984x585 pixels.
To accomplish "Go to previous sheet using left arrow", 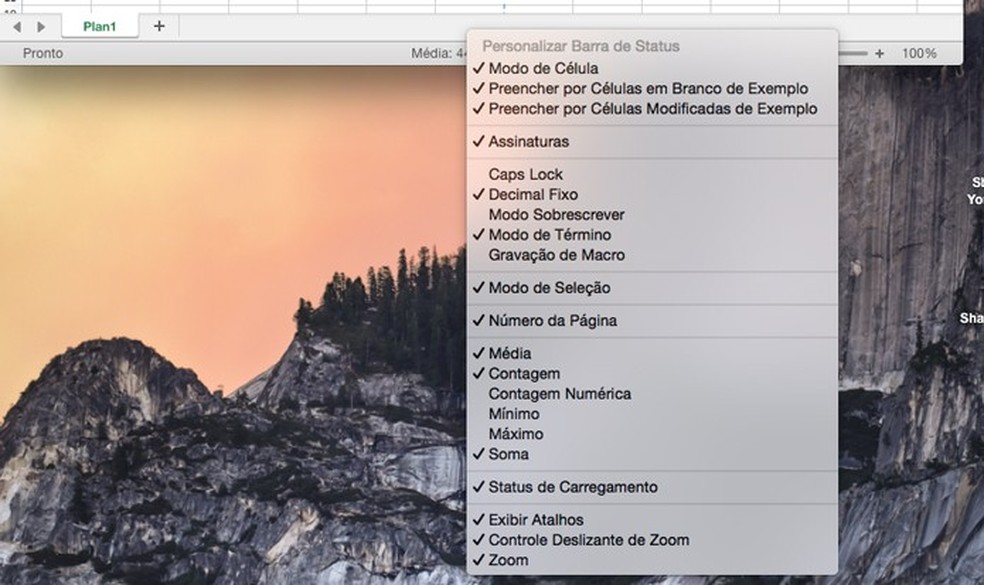I will pyautogui.click(x=17, y=26).
